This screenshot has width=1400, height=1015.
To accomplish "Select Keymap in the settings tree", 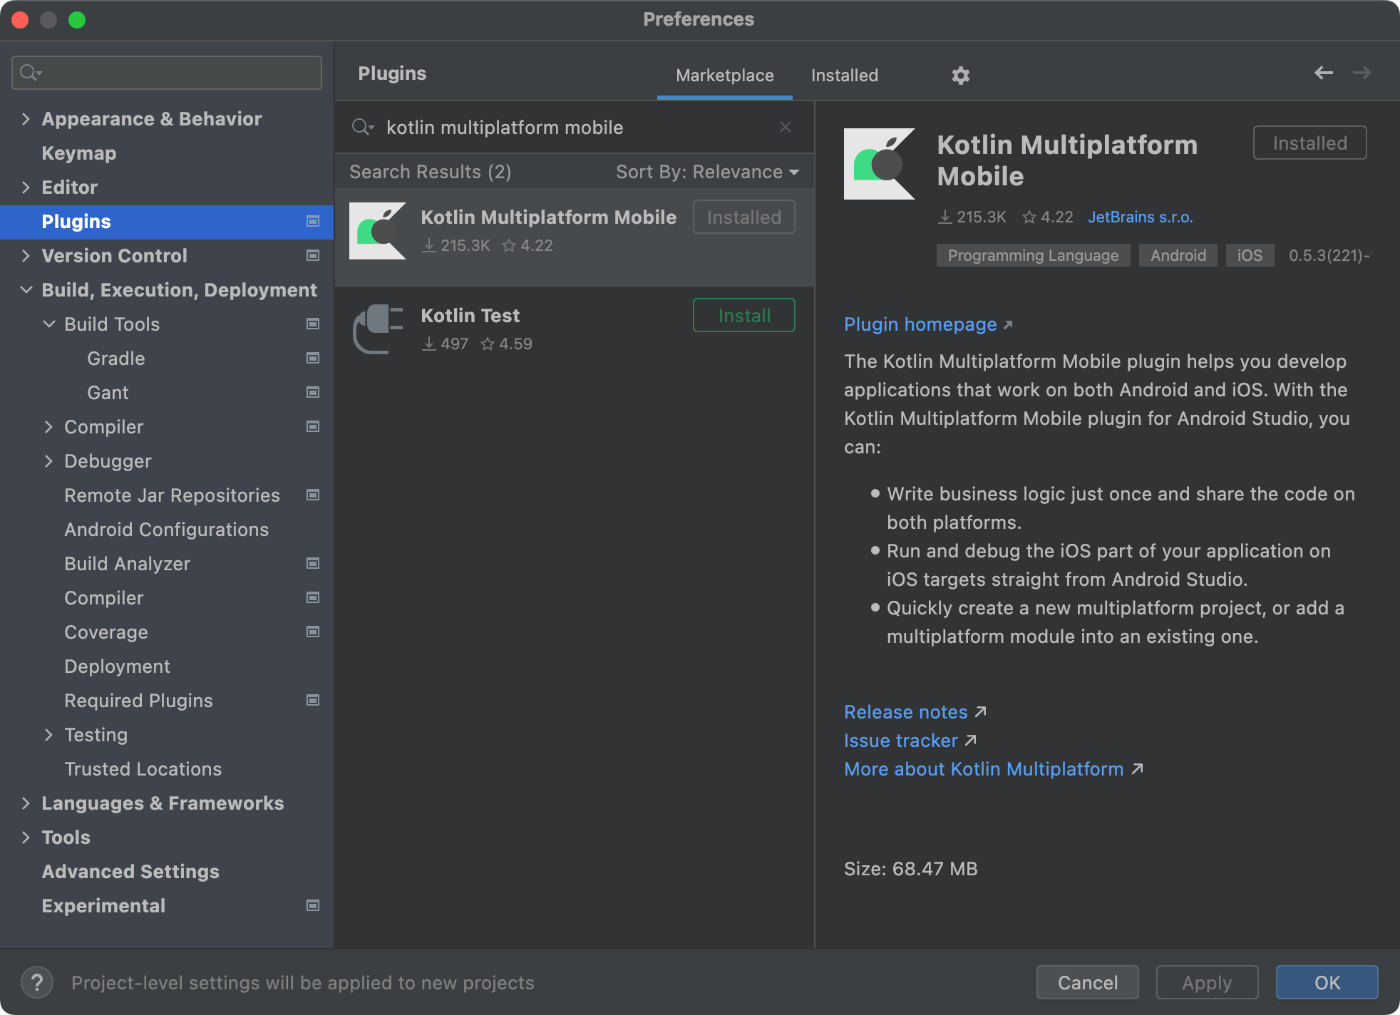I will [79, 153].
